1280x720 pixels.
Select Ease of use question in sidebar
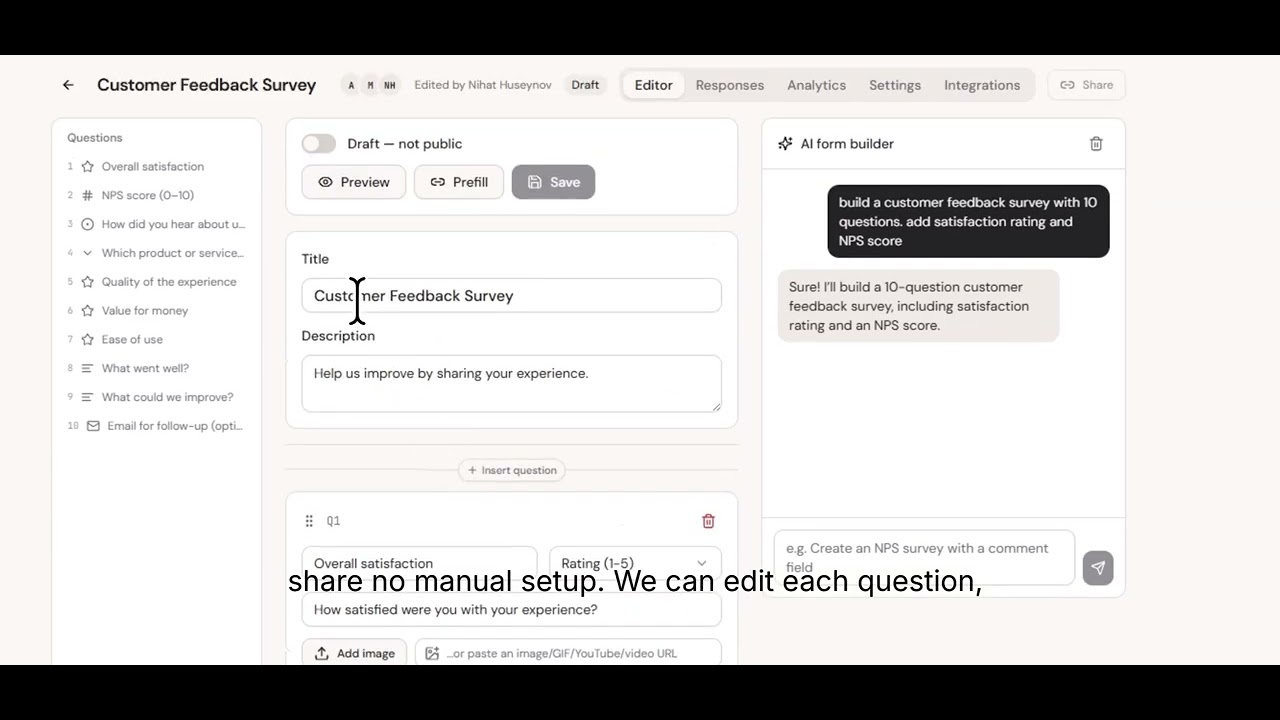[x=157, y=340]
